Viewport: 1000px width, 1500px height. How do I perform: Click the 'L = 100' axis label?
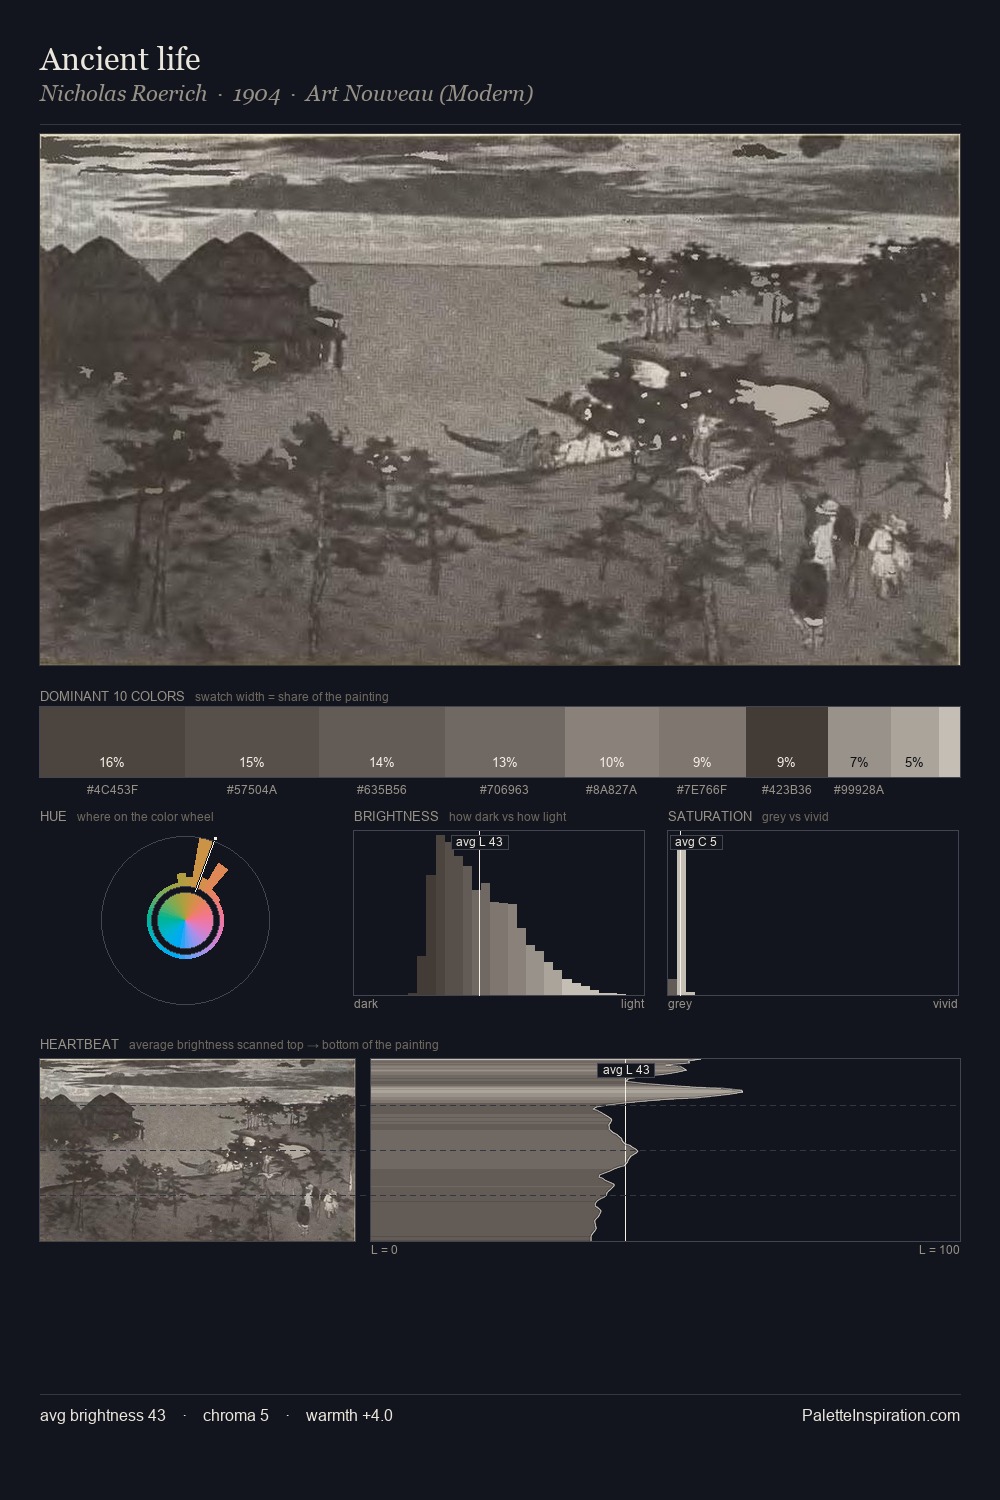(939, 1250)
